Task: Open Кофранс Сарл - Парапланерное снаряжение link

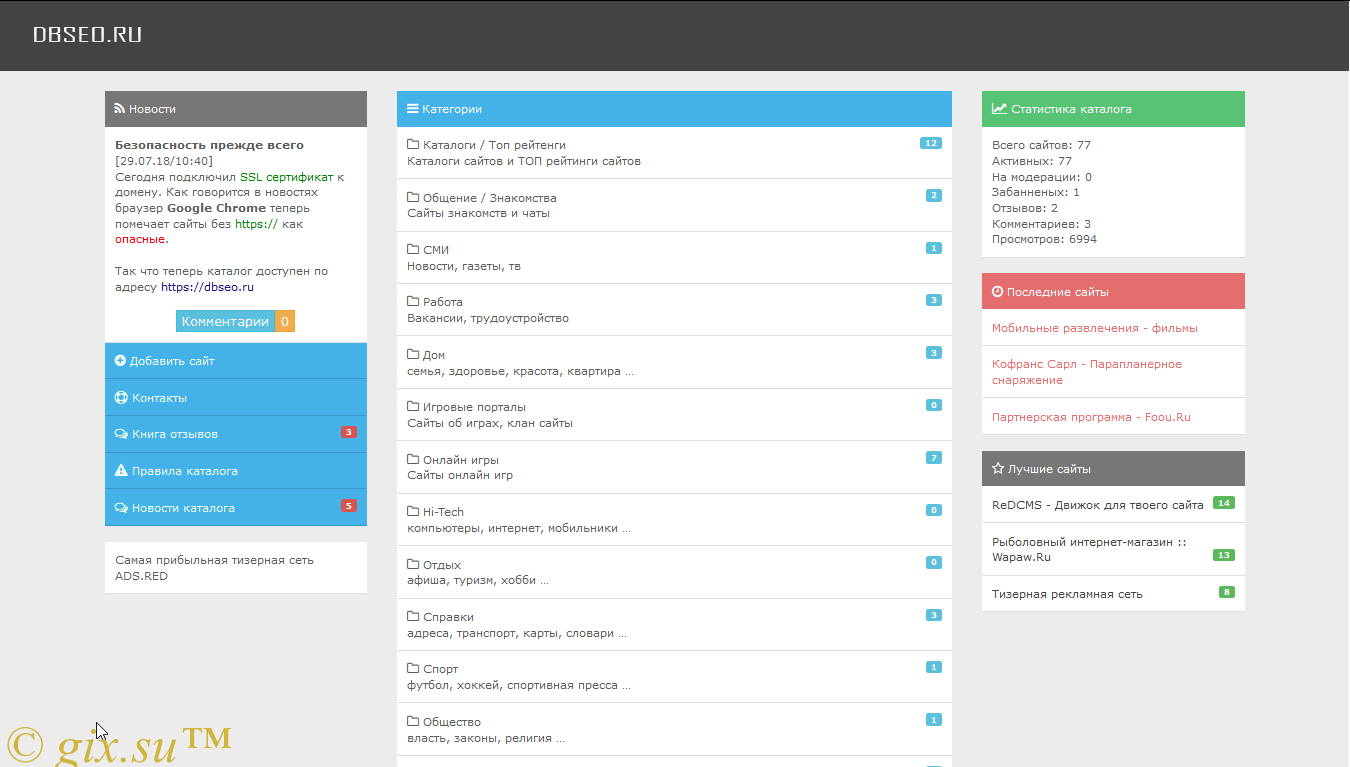Action: 1087,372
